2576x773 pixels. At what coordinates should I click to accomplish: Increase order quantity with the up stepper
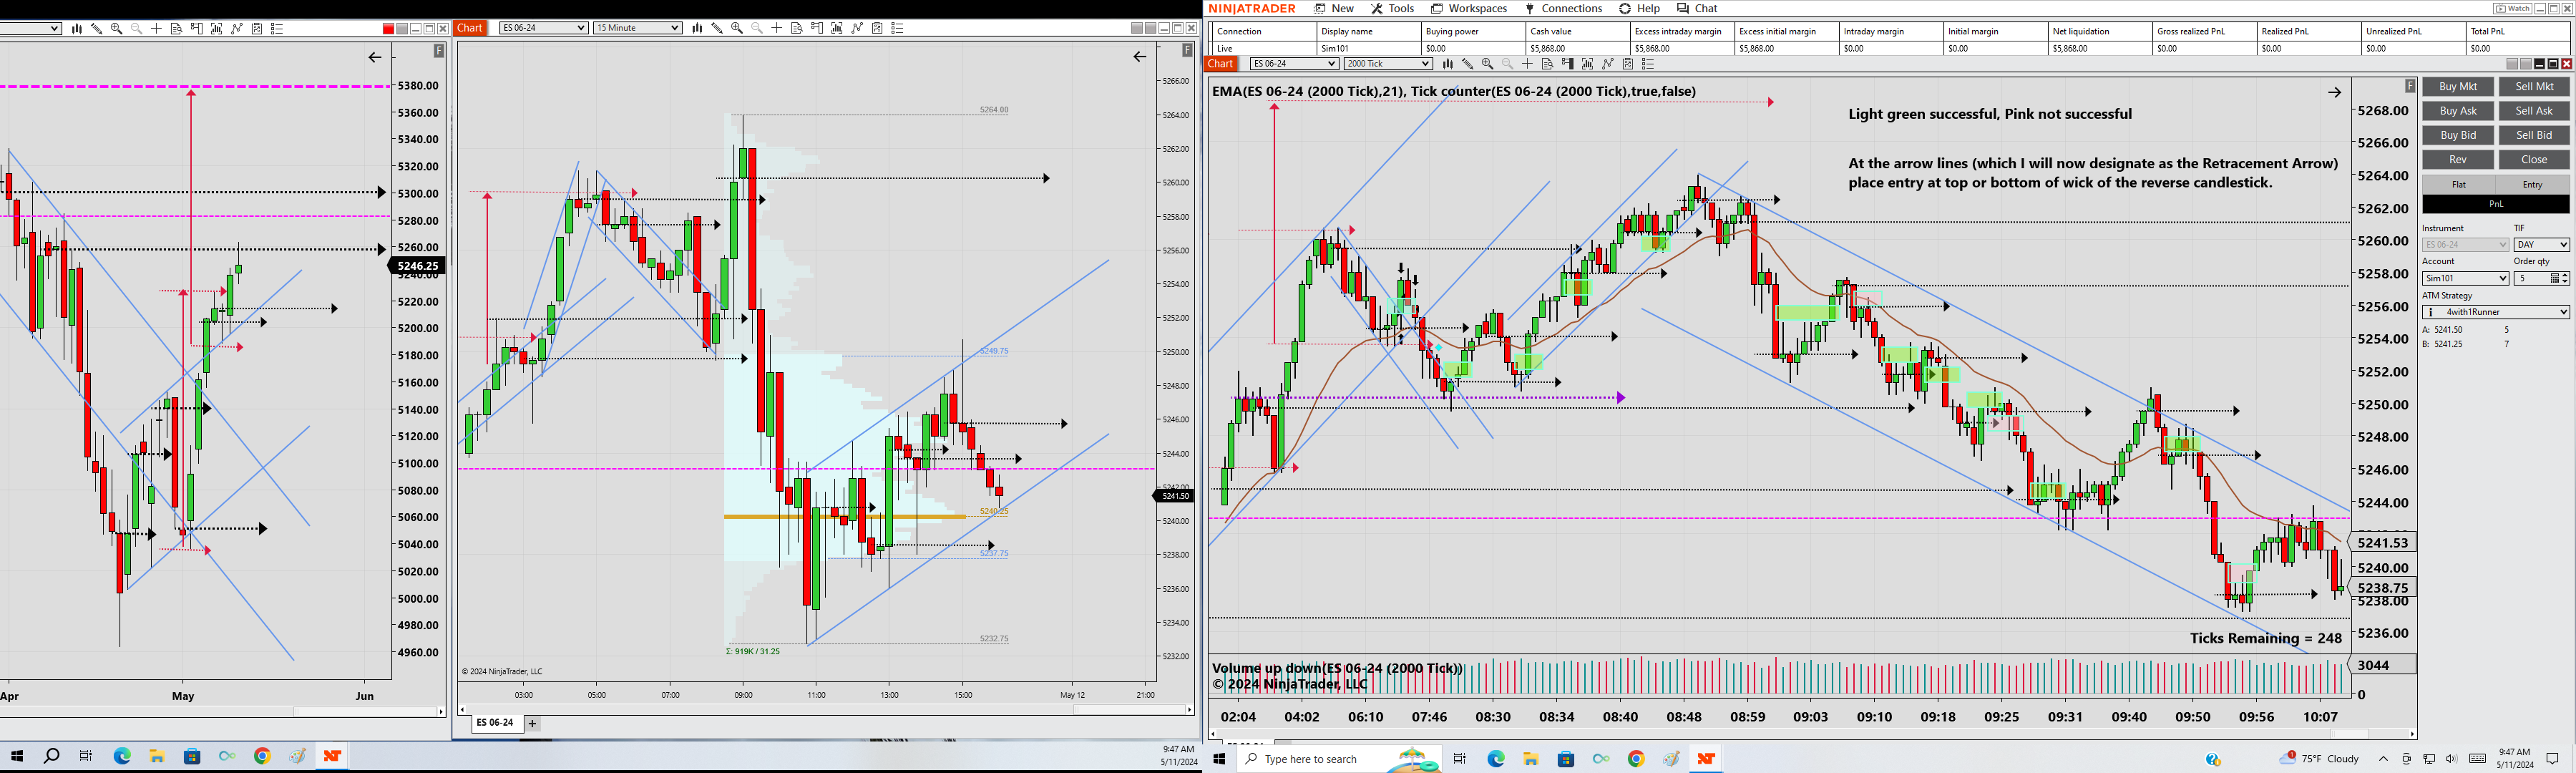tap(2565, 275)
